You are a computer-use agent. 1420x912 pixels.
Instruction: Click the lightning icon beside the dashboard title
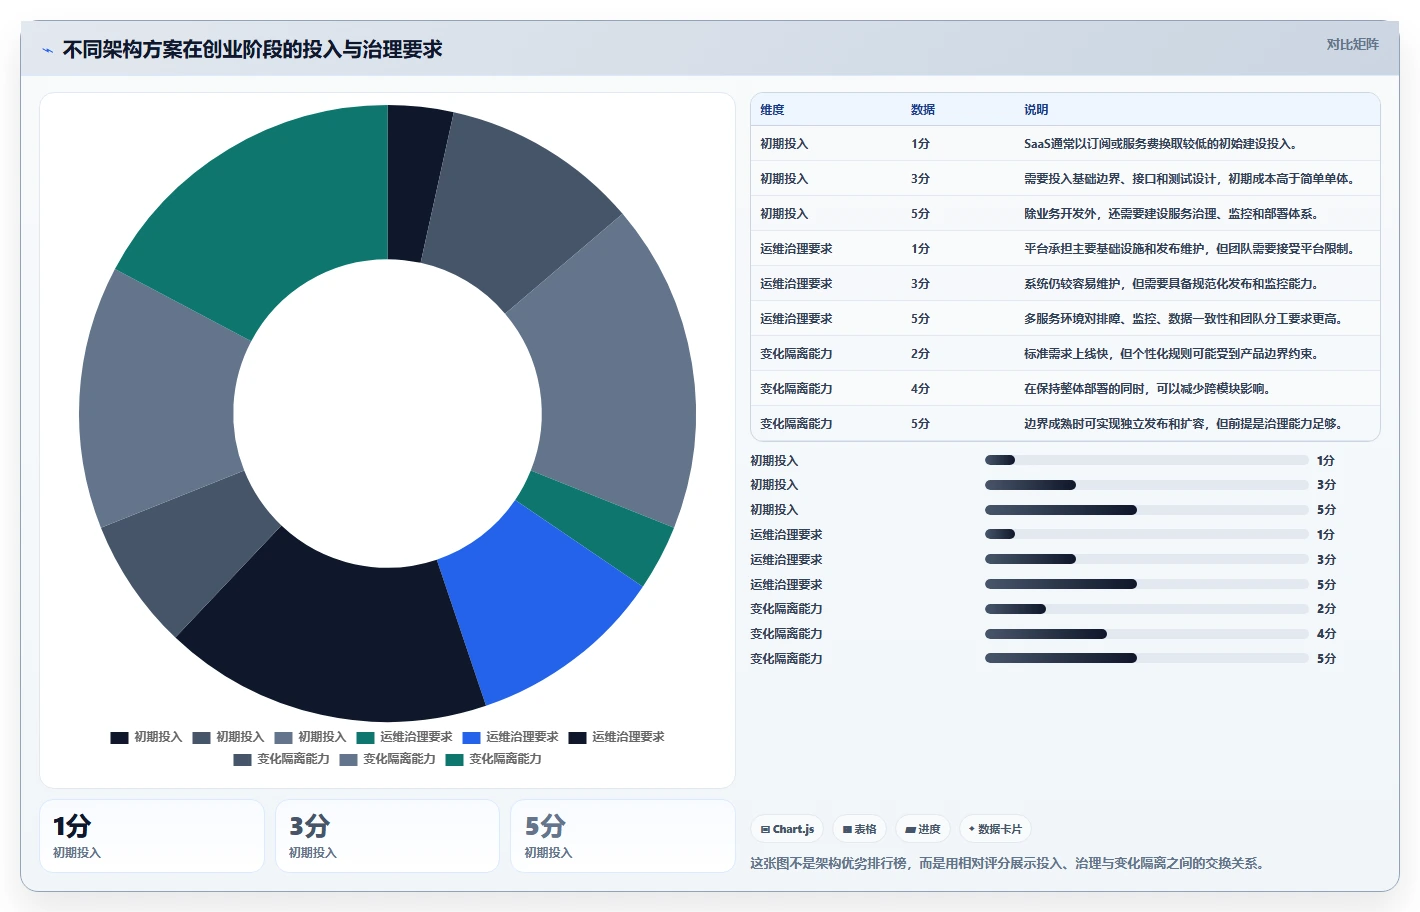click(47, 50)
